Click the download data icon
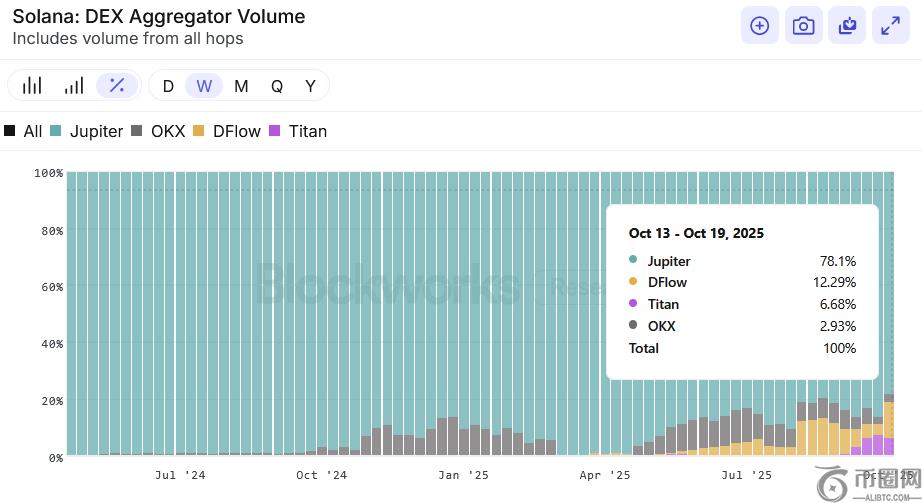The height and width of the screenshot is (503, 922). click(847, 27)
